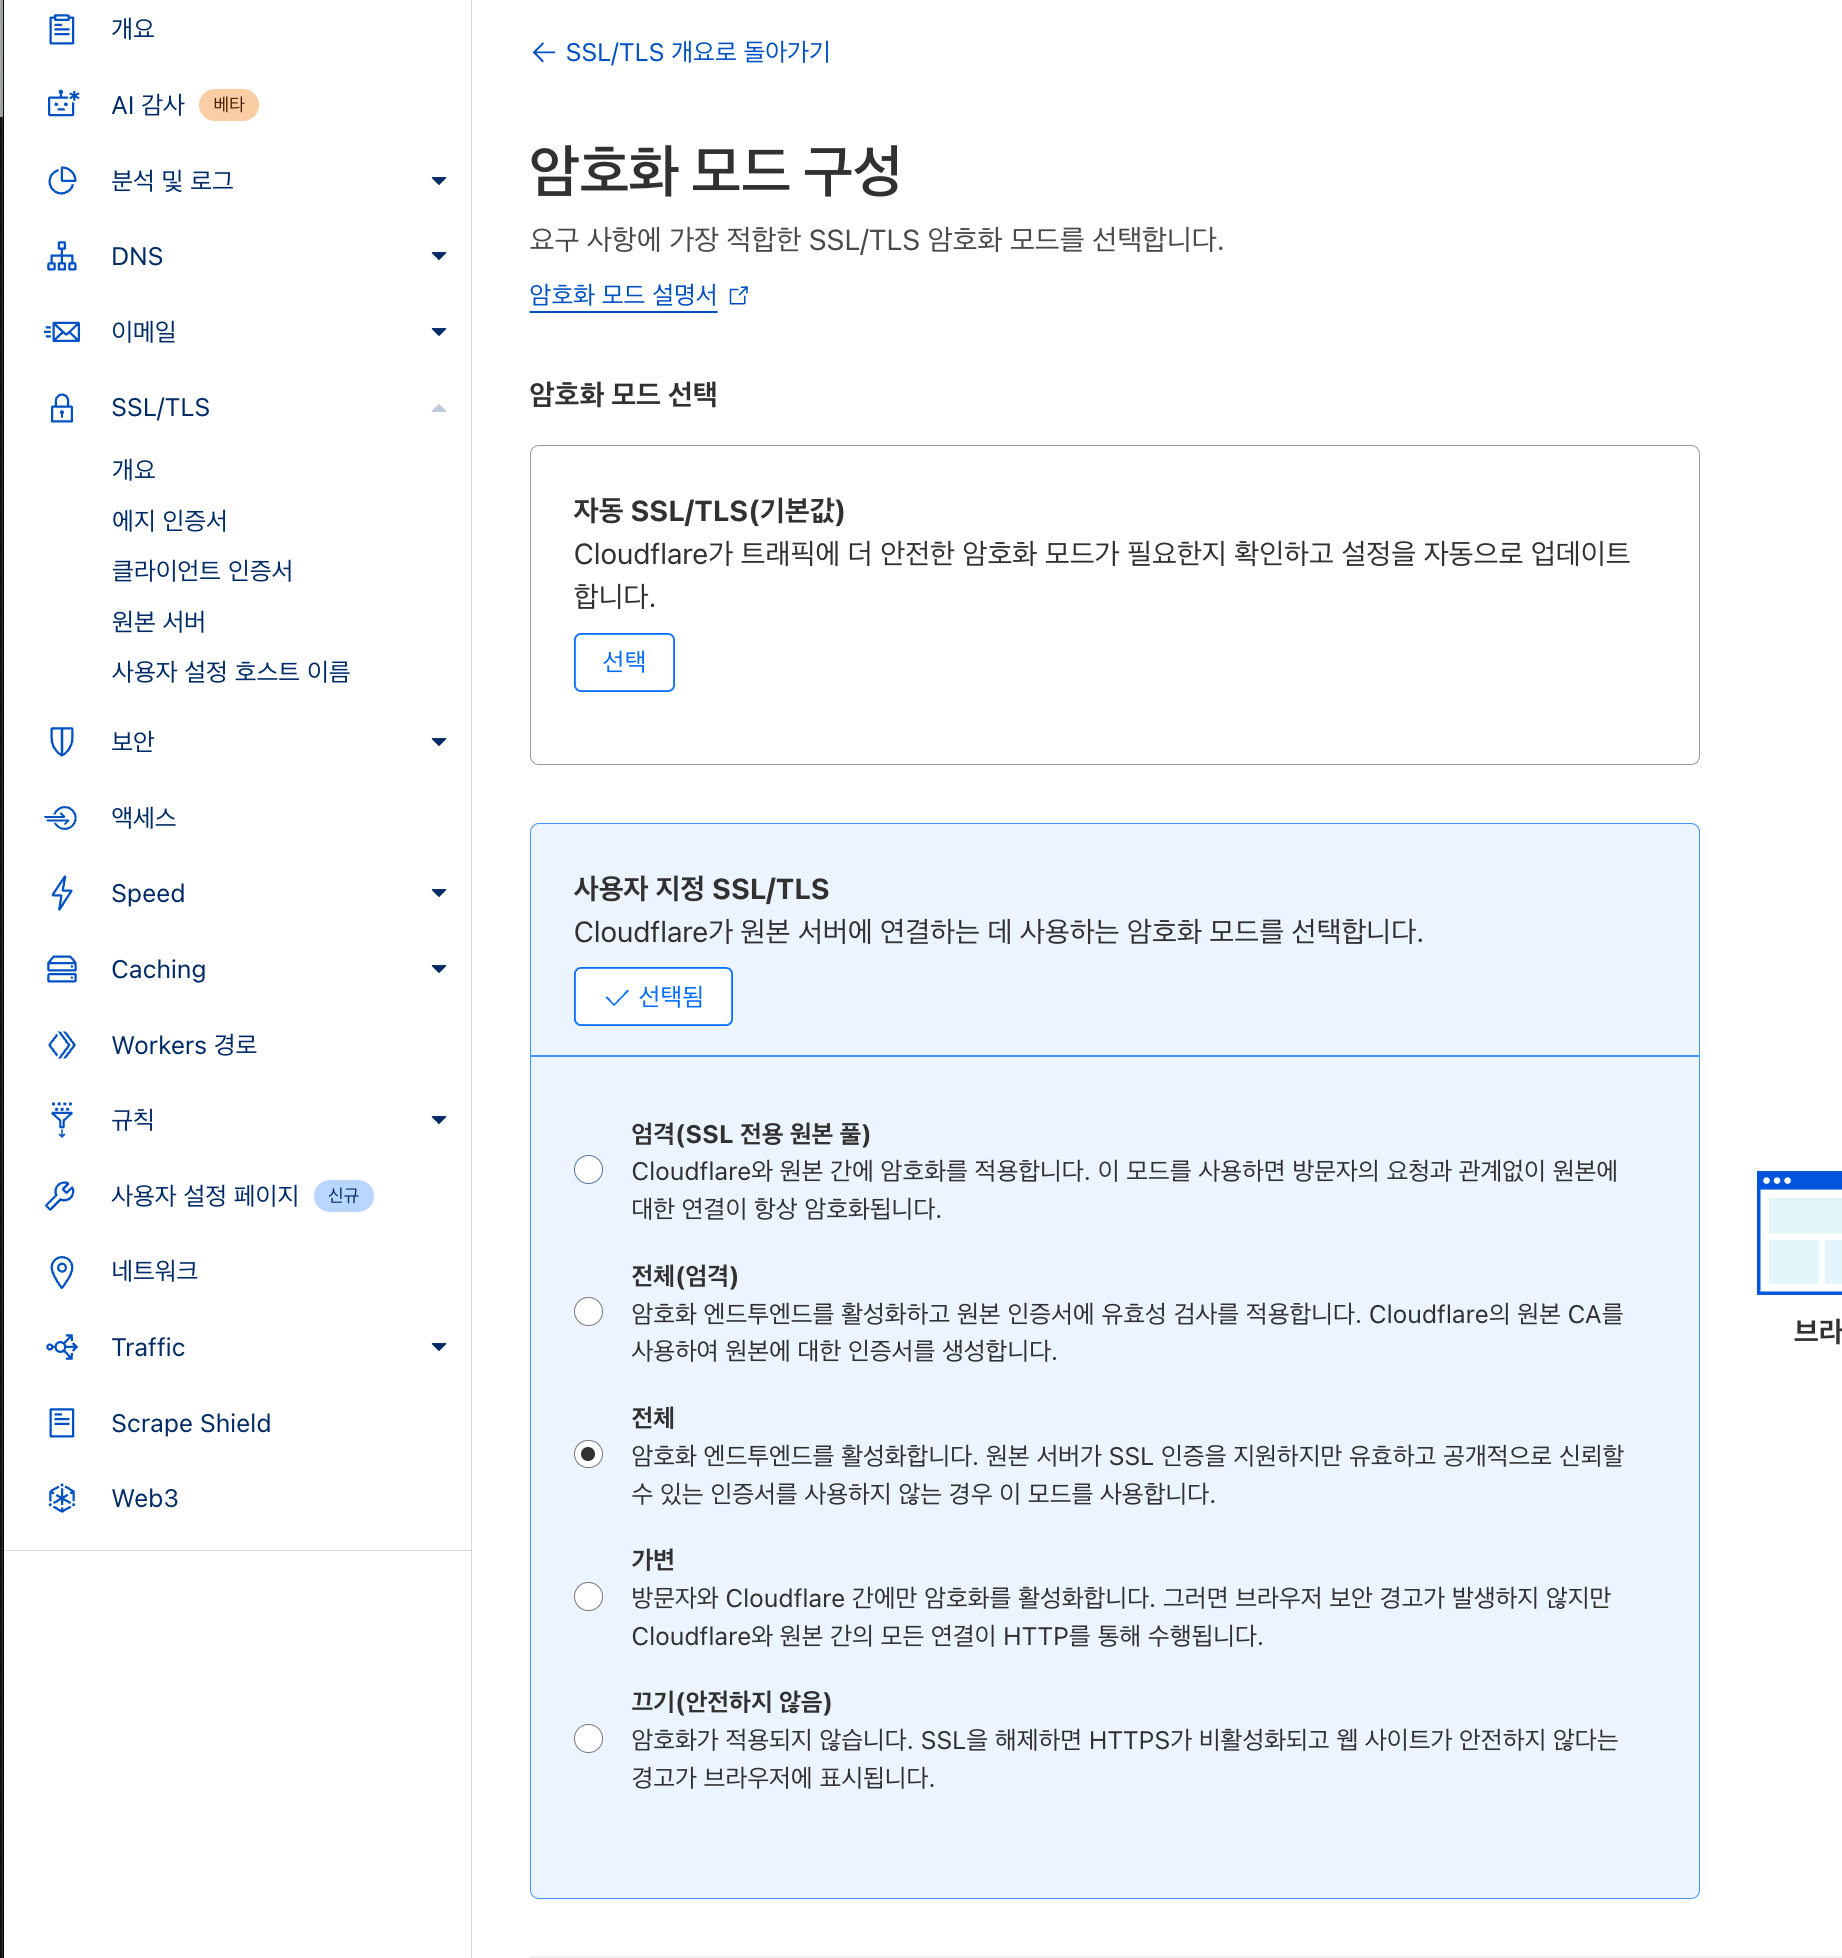Click the 사용자 설정 페이지 wrench icon
Image resolution: width=1842 pixels, height=1958 pixels.
tap(62, 1195)
